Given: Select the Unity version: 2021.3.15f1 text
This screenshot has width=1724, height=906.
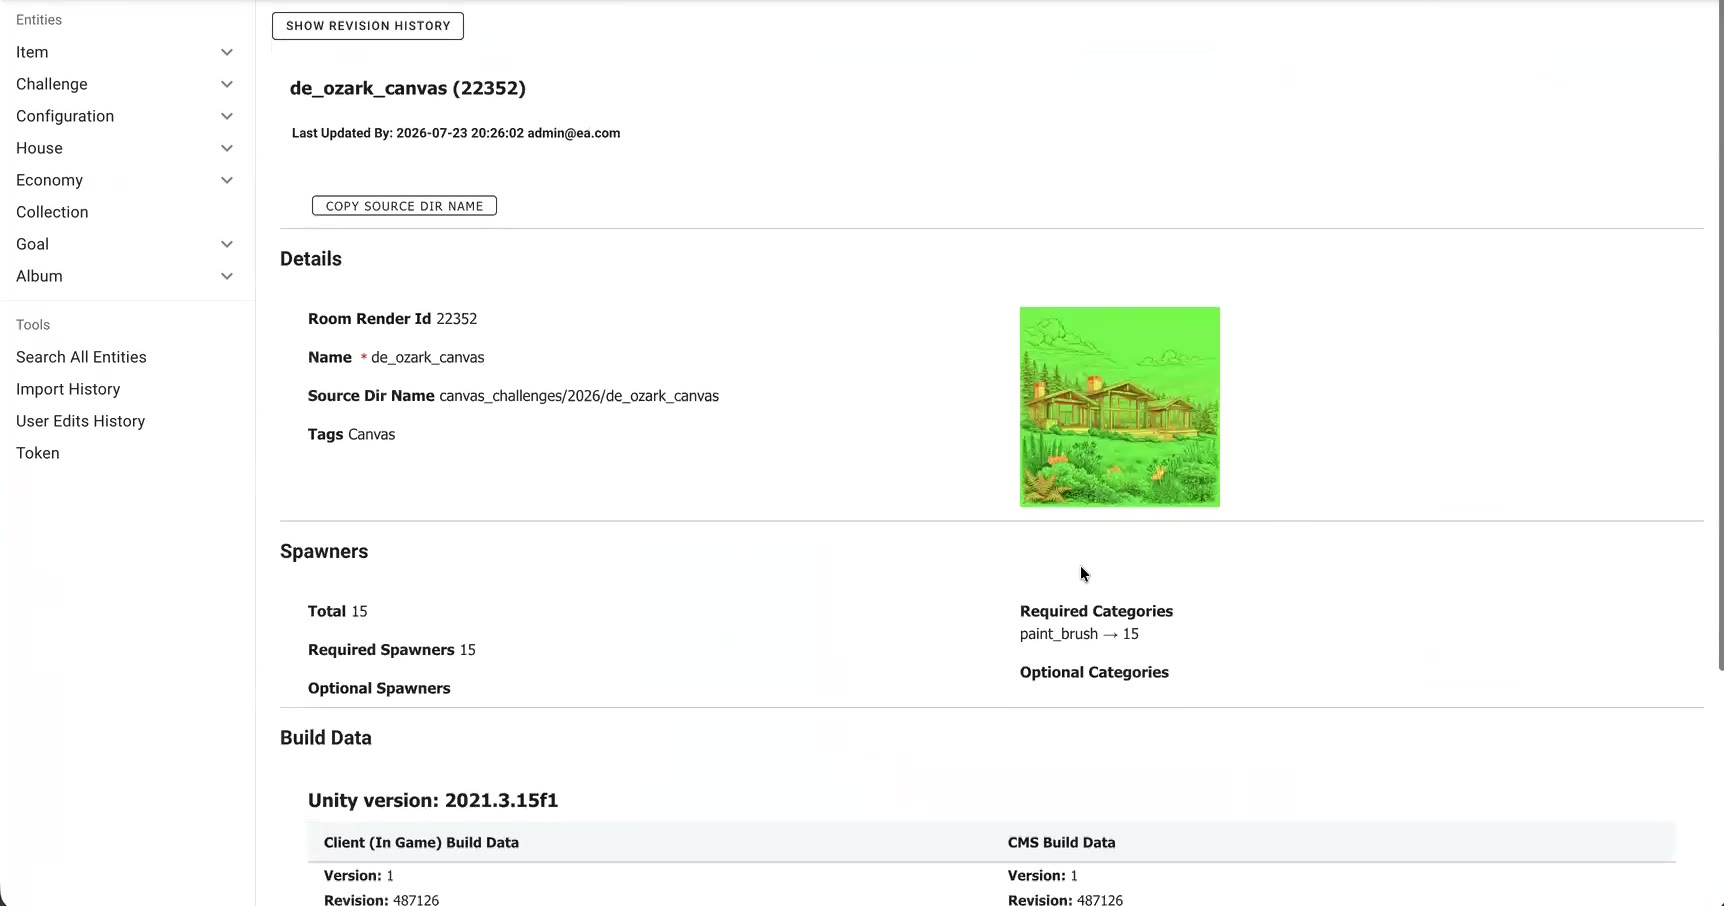Looking at the screenshot, I should point(433,800).
